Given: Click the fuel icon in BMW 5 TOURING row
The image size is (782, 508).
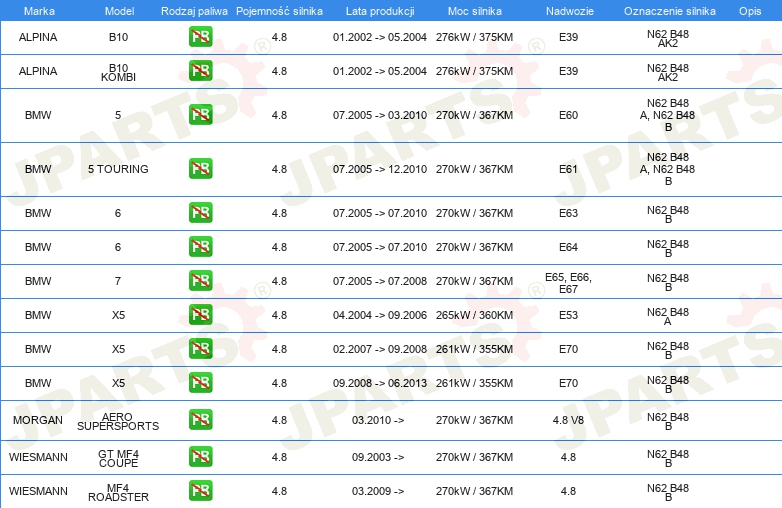Looking at the screenshot, I should coord(200,169).
